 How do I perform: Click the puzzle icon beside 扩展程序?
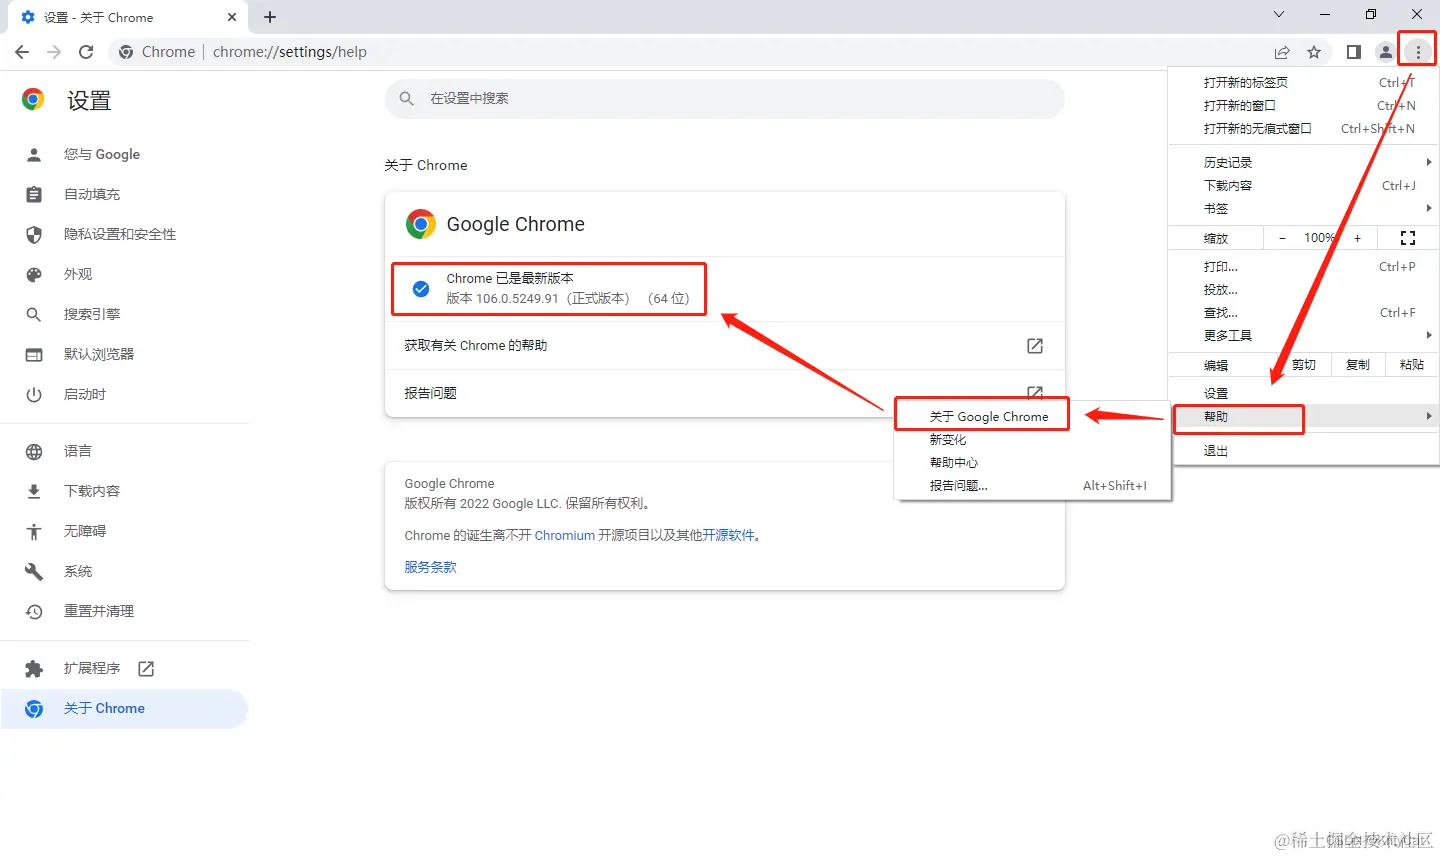(34, 668)
